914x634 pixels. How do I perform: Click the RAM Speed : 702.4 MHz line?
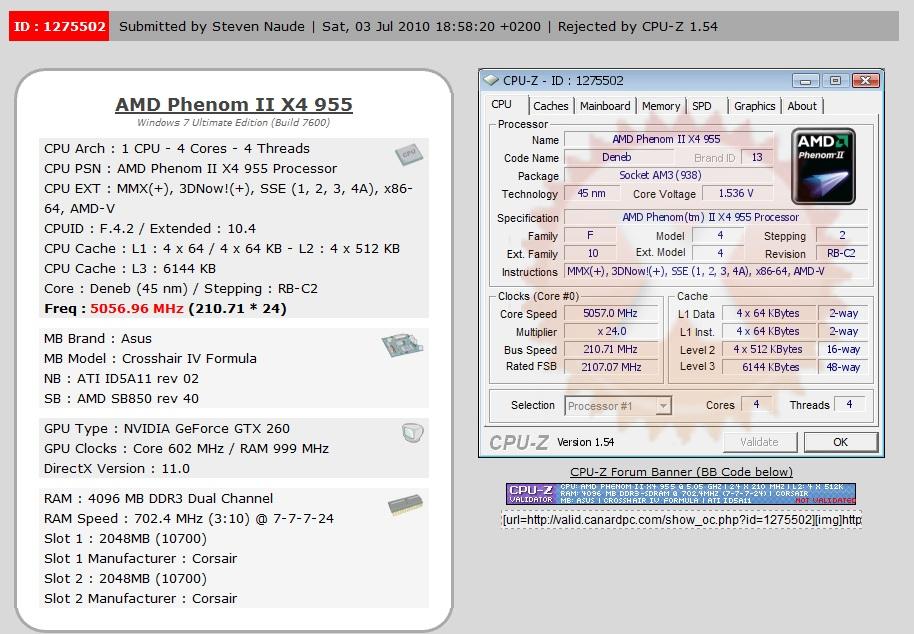coord(189,519)
